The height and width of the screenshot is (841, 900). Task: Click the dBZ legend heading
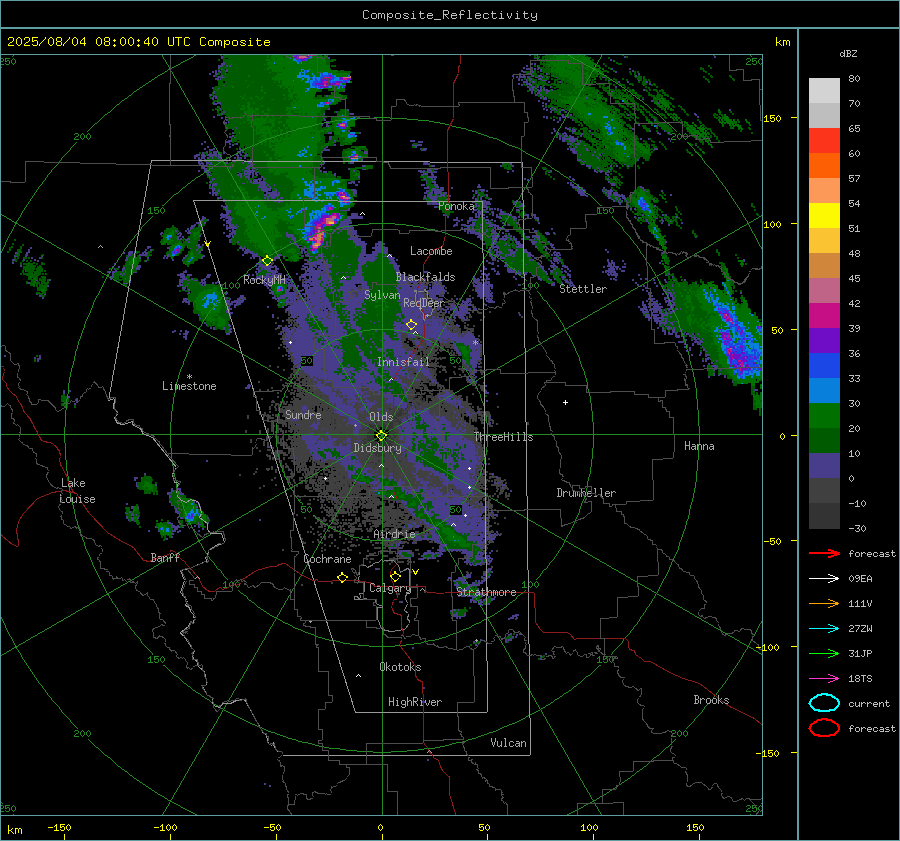pos(848,53)
